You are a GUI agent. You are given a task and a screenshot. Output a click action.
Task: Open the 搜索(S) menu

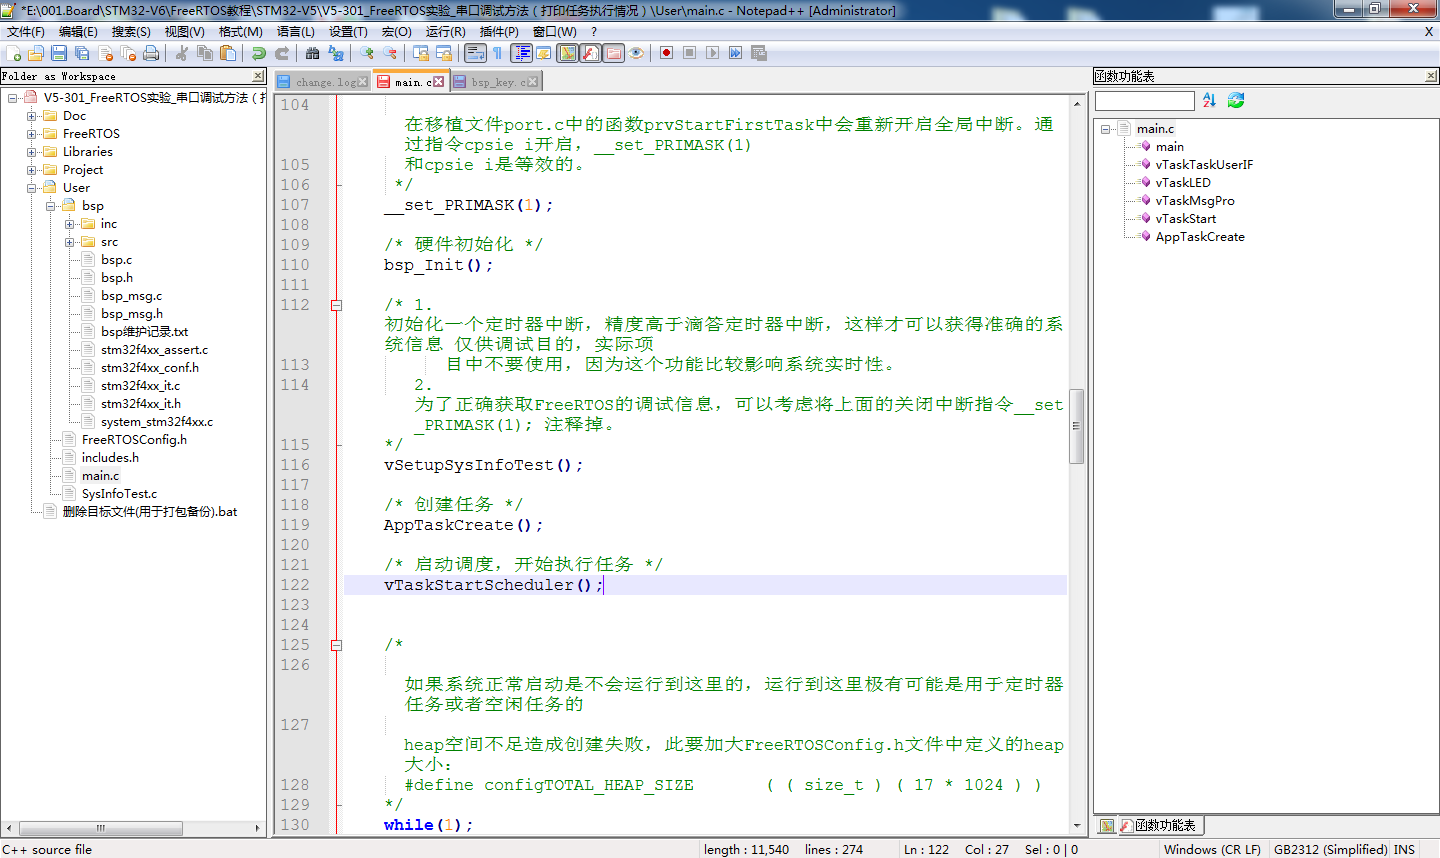(x=131, y=32)
